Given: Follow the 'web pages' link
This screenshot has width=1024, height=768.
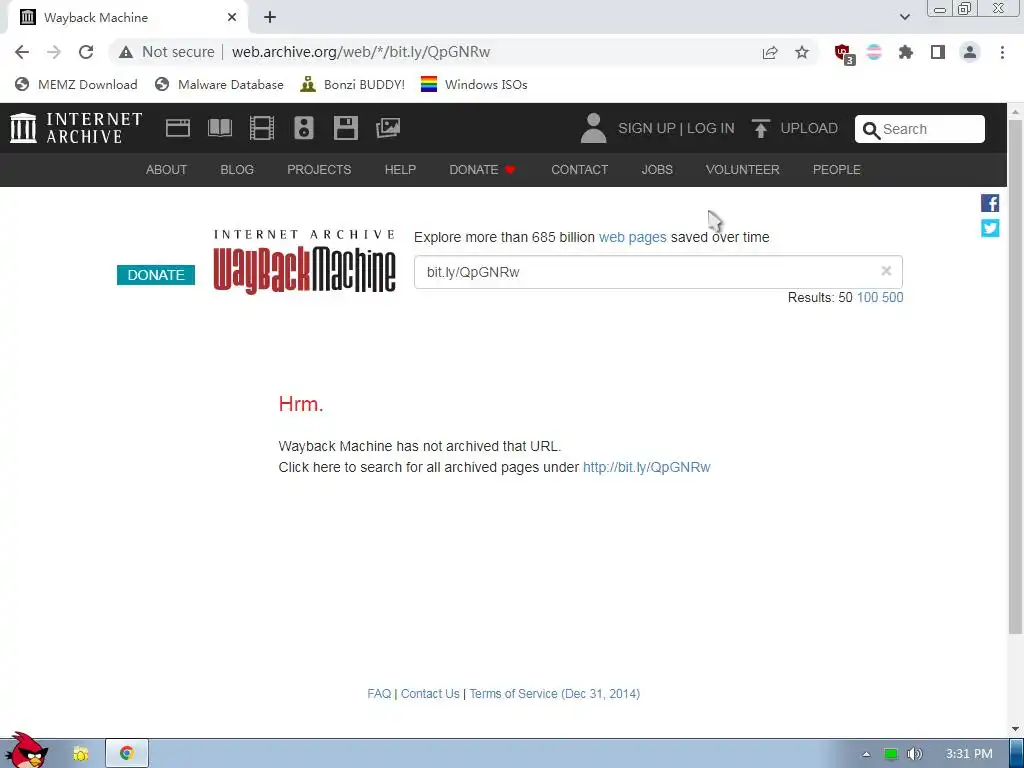Looking at the screenshot, I should [633, 237].
